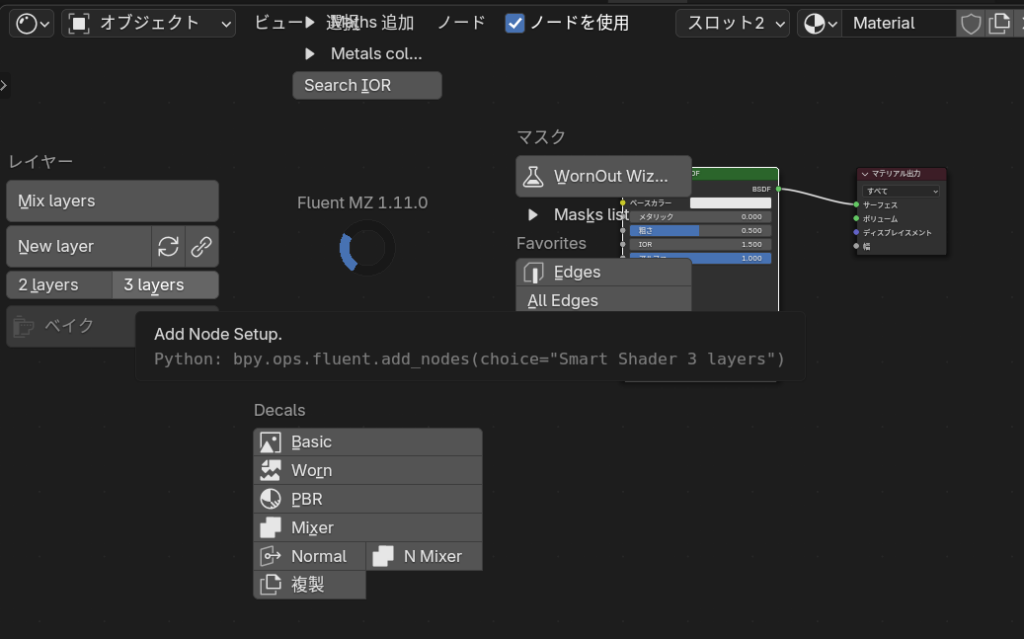The width and height of the screenshot is (1024, 639).
Task: Select the Mixer decal option
Action: (x=367, y=527)
